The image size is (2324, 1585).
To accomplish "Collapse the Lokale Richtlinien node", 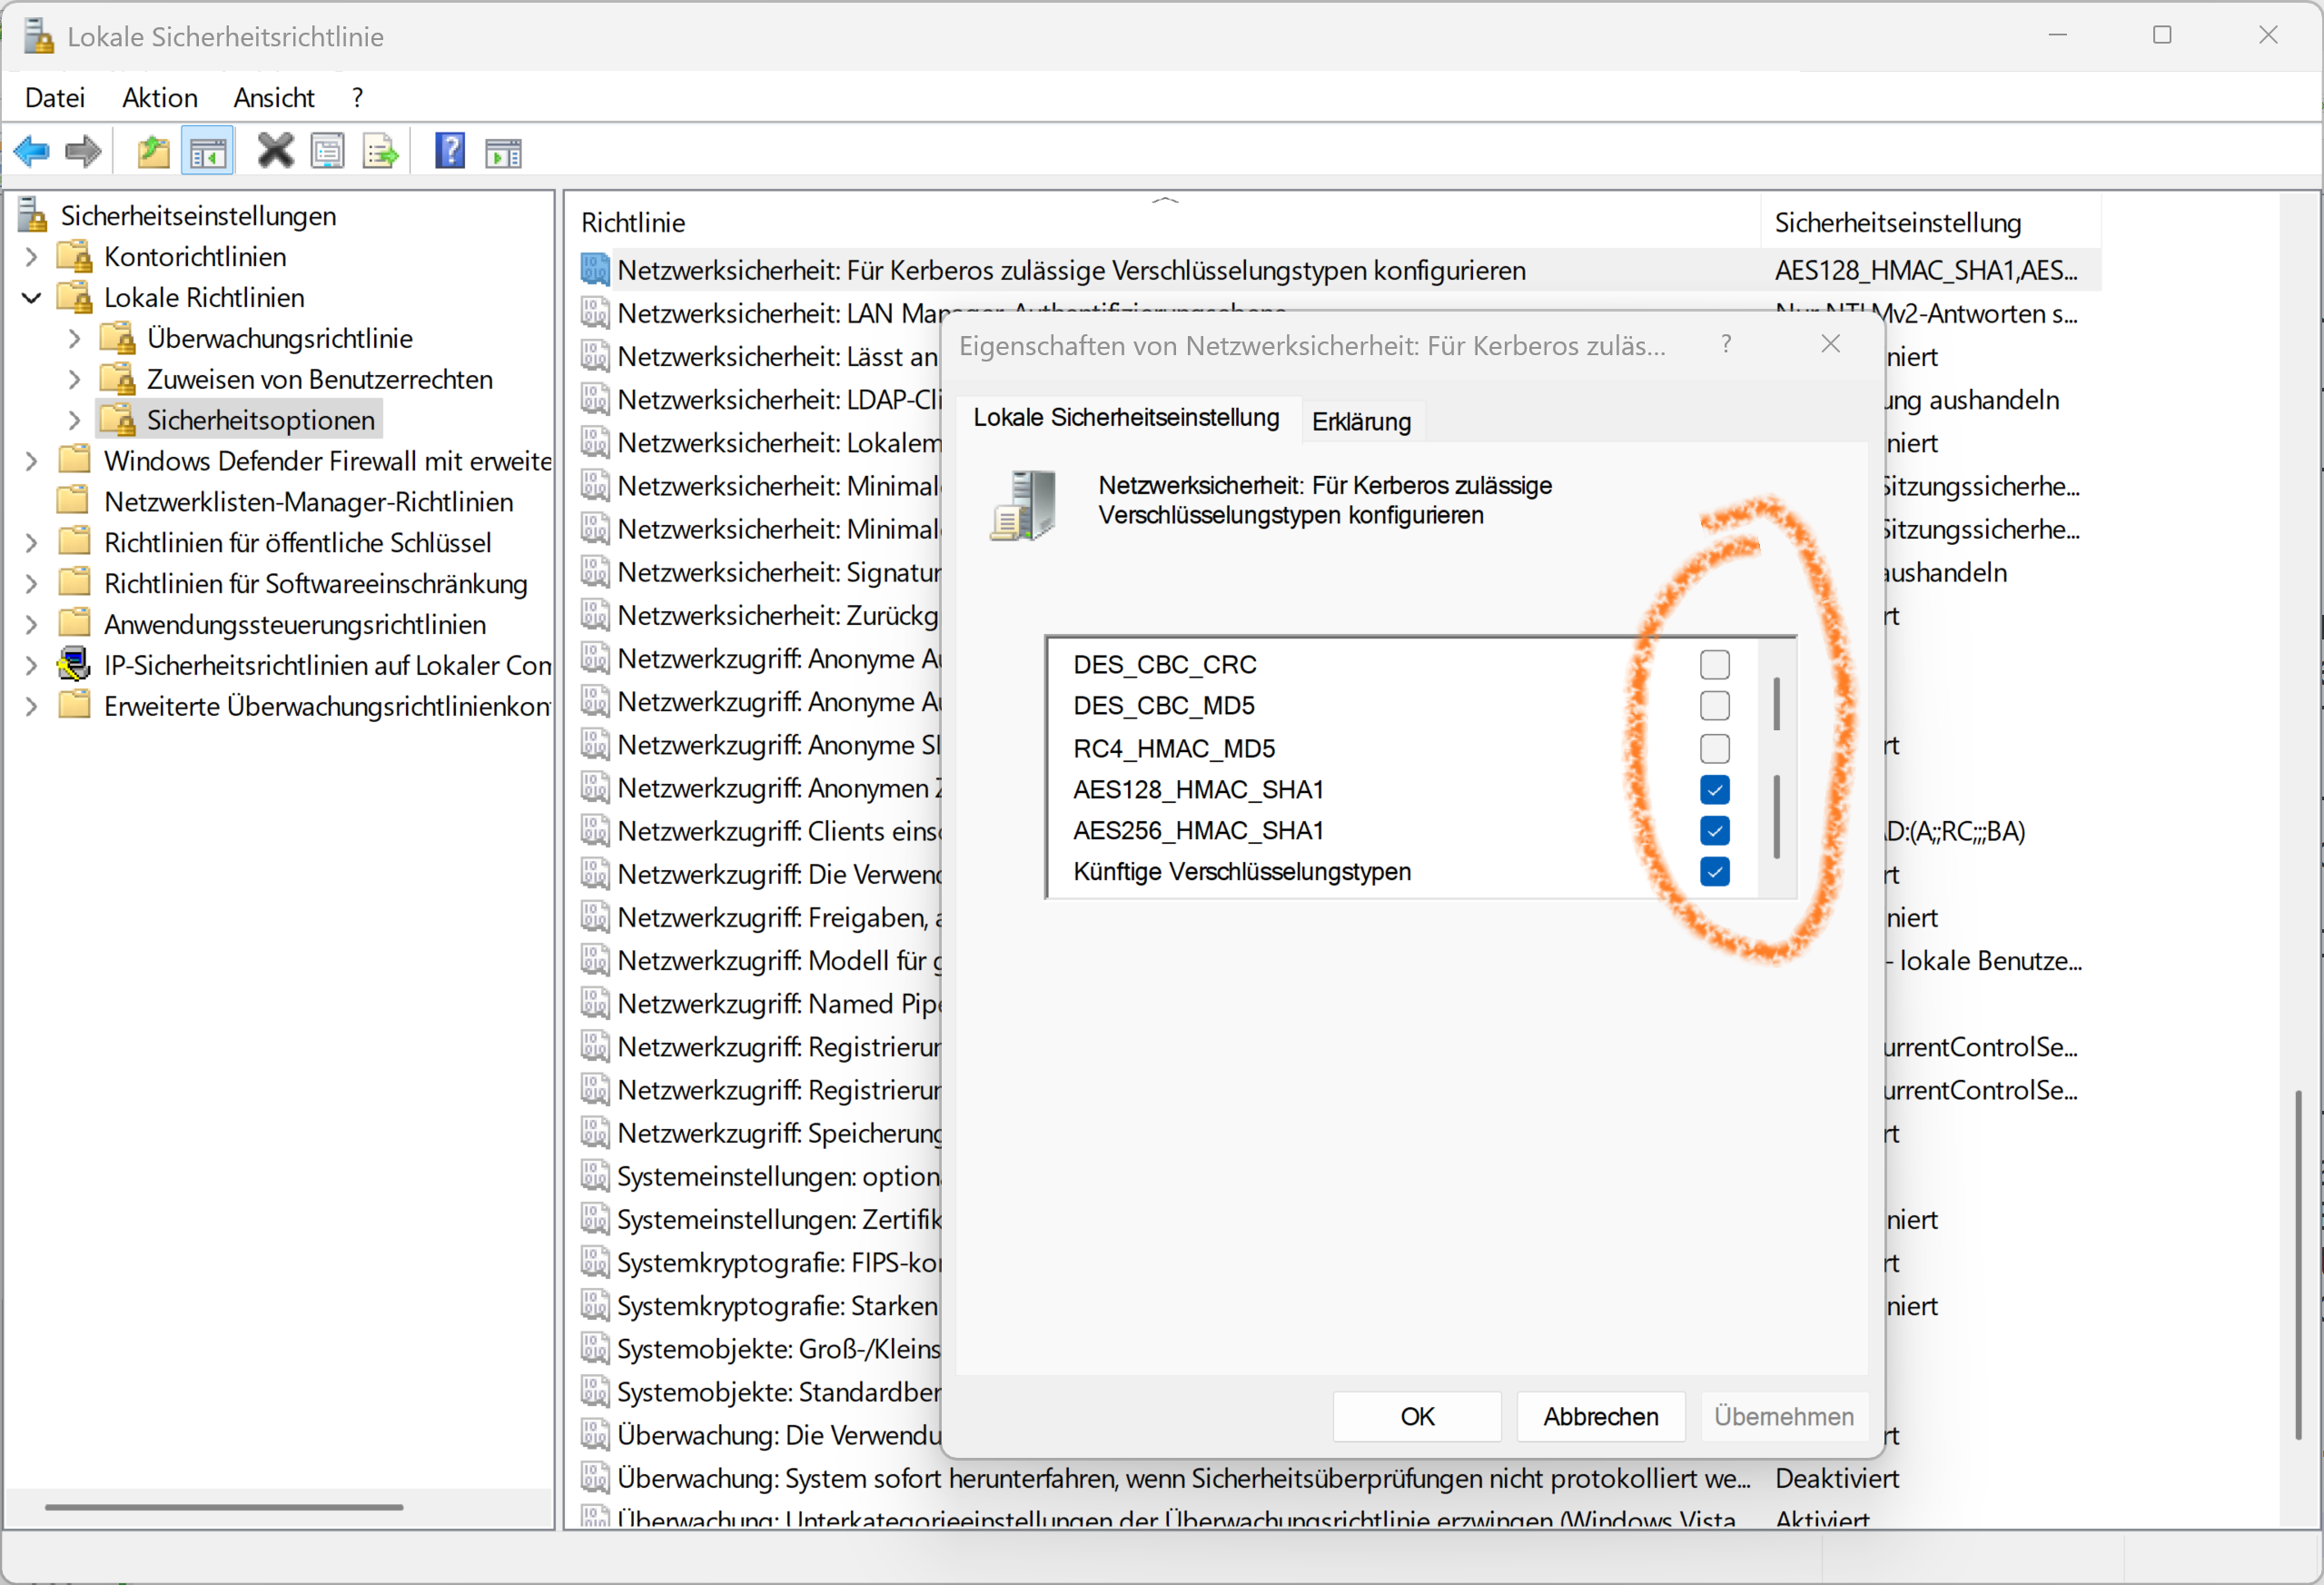I will coord(32,298).
